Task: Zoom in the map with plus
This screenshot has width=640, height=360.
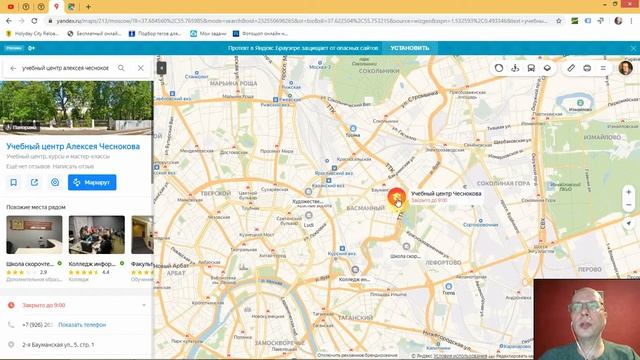Action: pos(629,192)
